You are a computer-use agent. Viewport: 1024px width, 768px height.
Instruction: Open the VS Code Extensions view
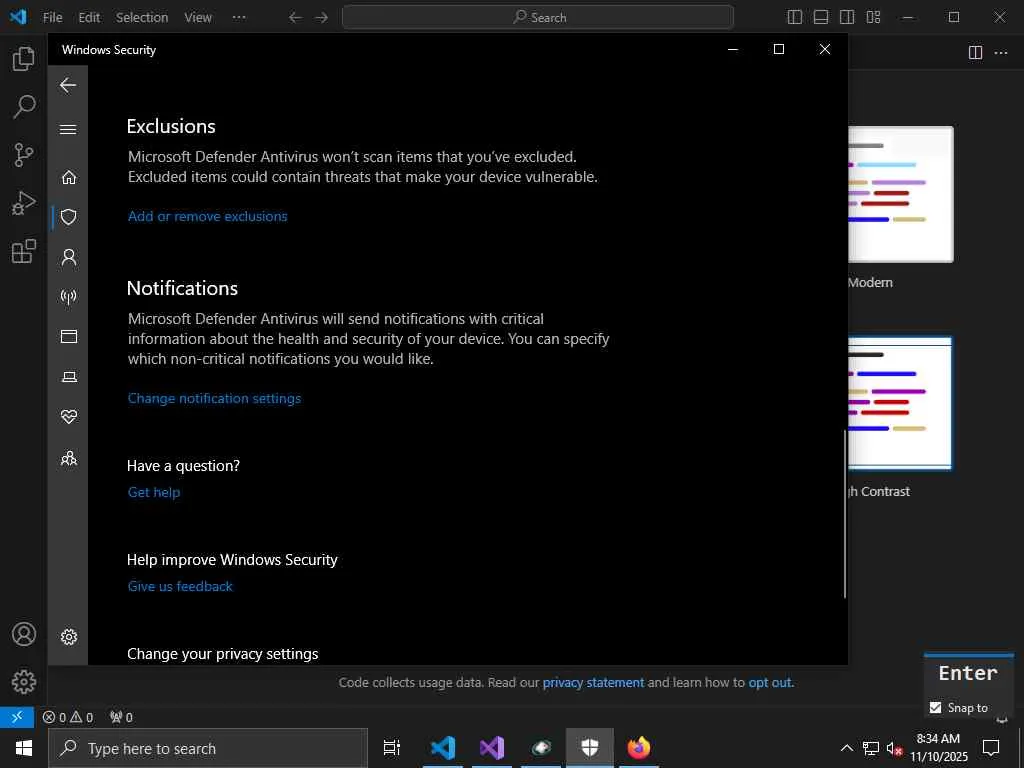24,251
